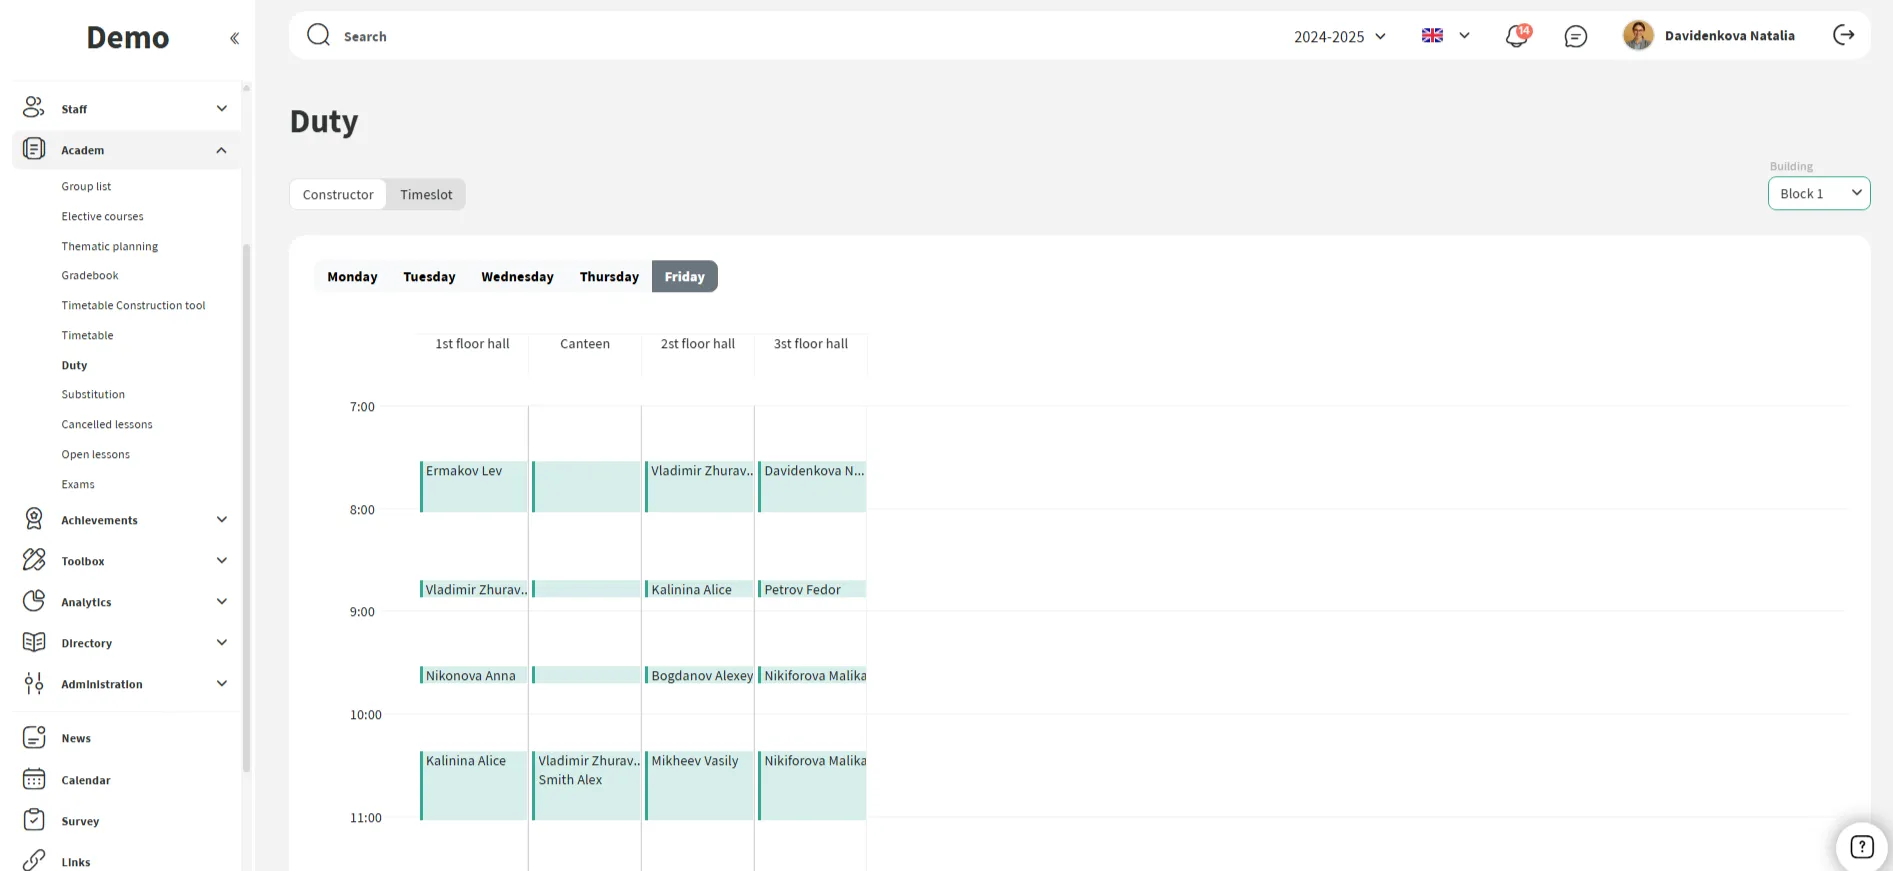Select Monday in day selector
This screenshot has height=871, width=1893.
point(352,277)
